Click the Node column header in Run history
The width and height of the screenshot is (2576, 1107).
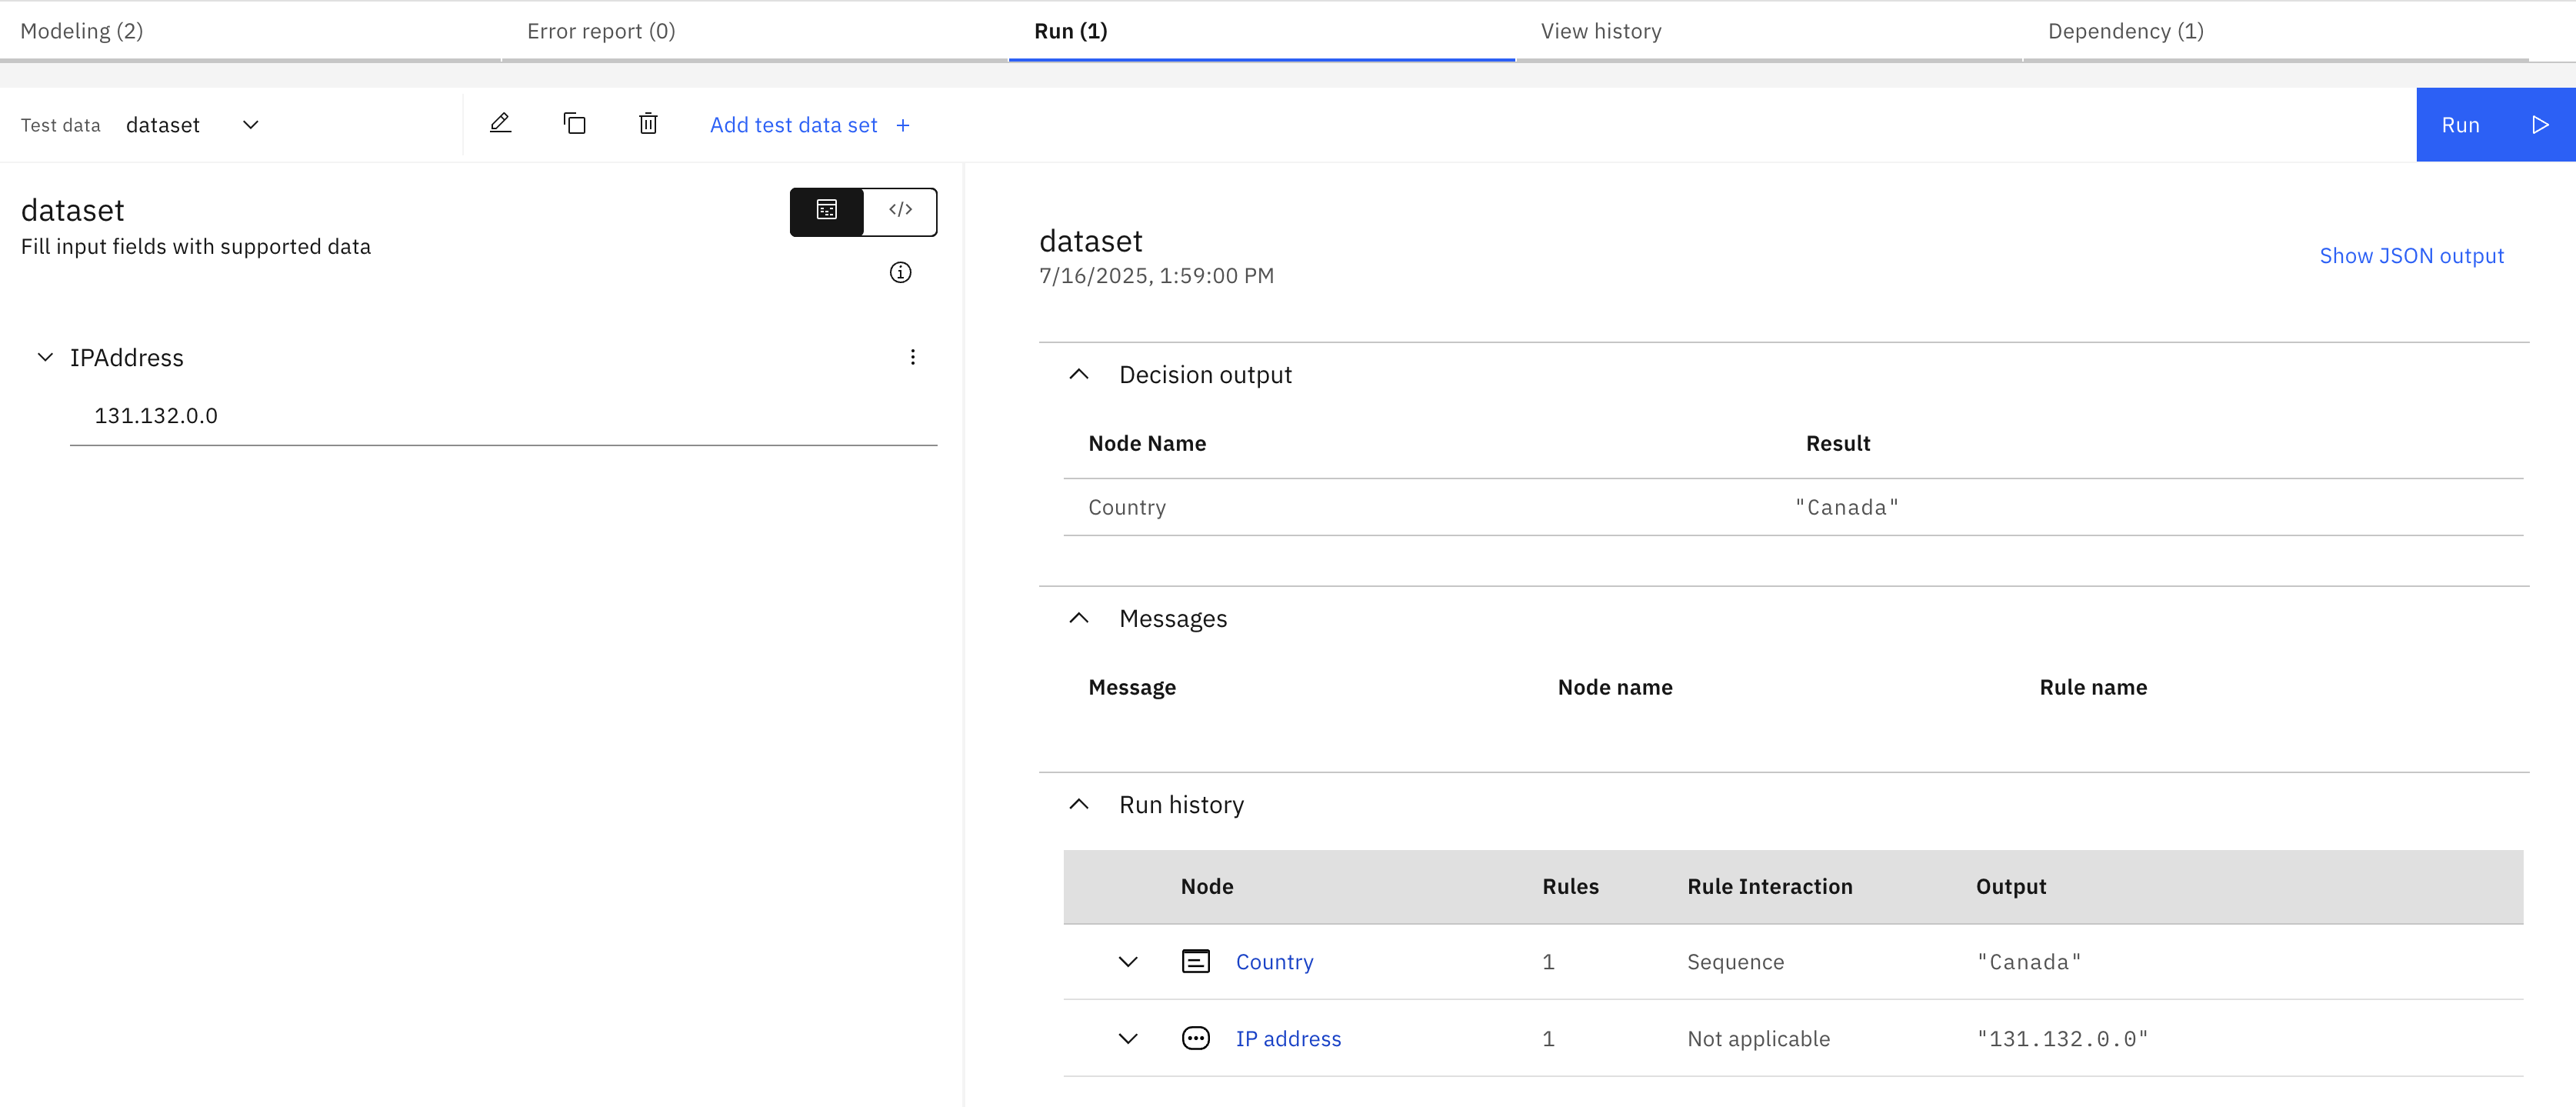pos(1207,887)
